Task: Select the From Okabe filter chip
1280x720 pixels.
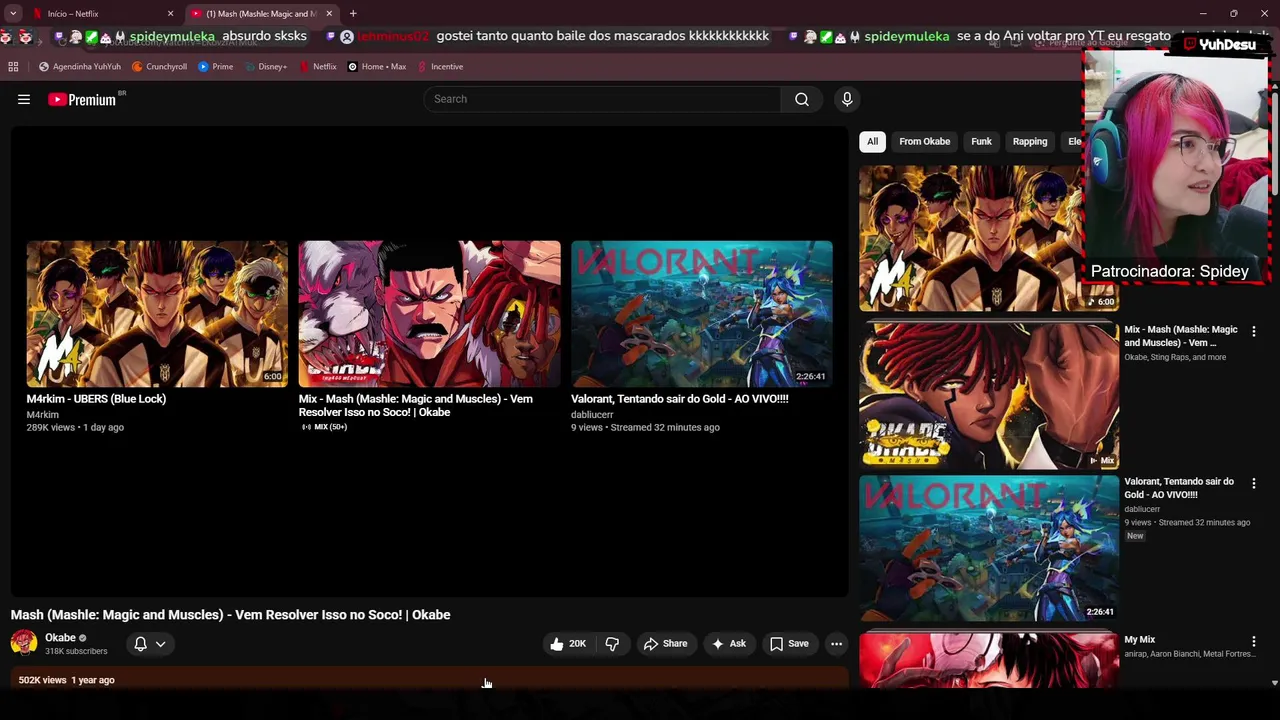Action: point(924,142)
